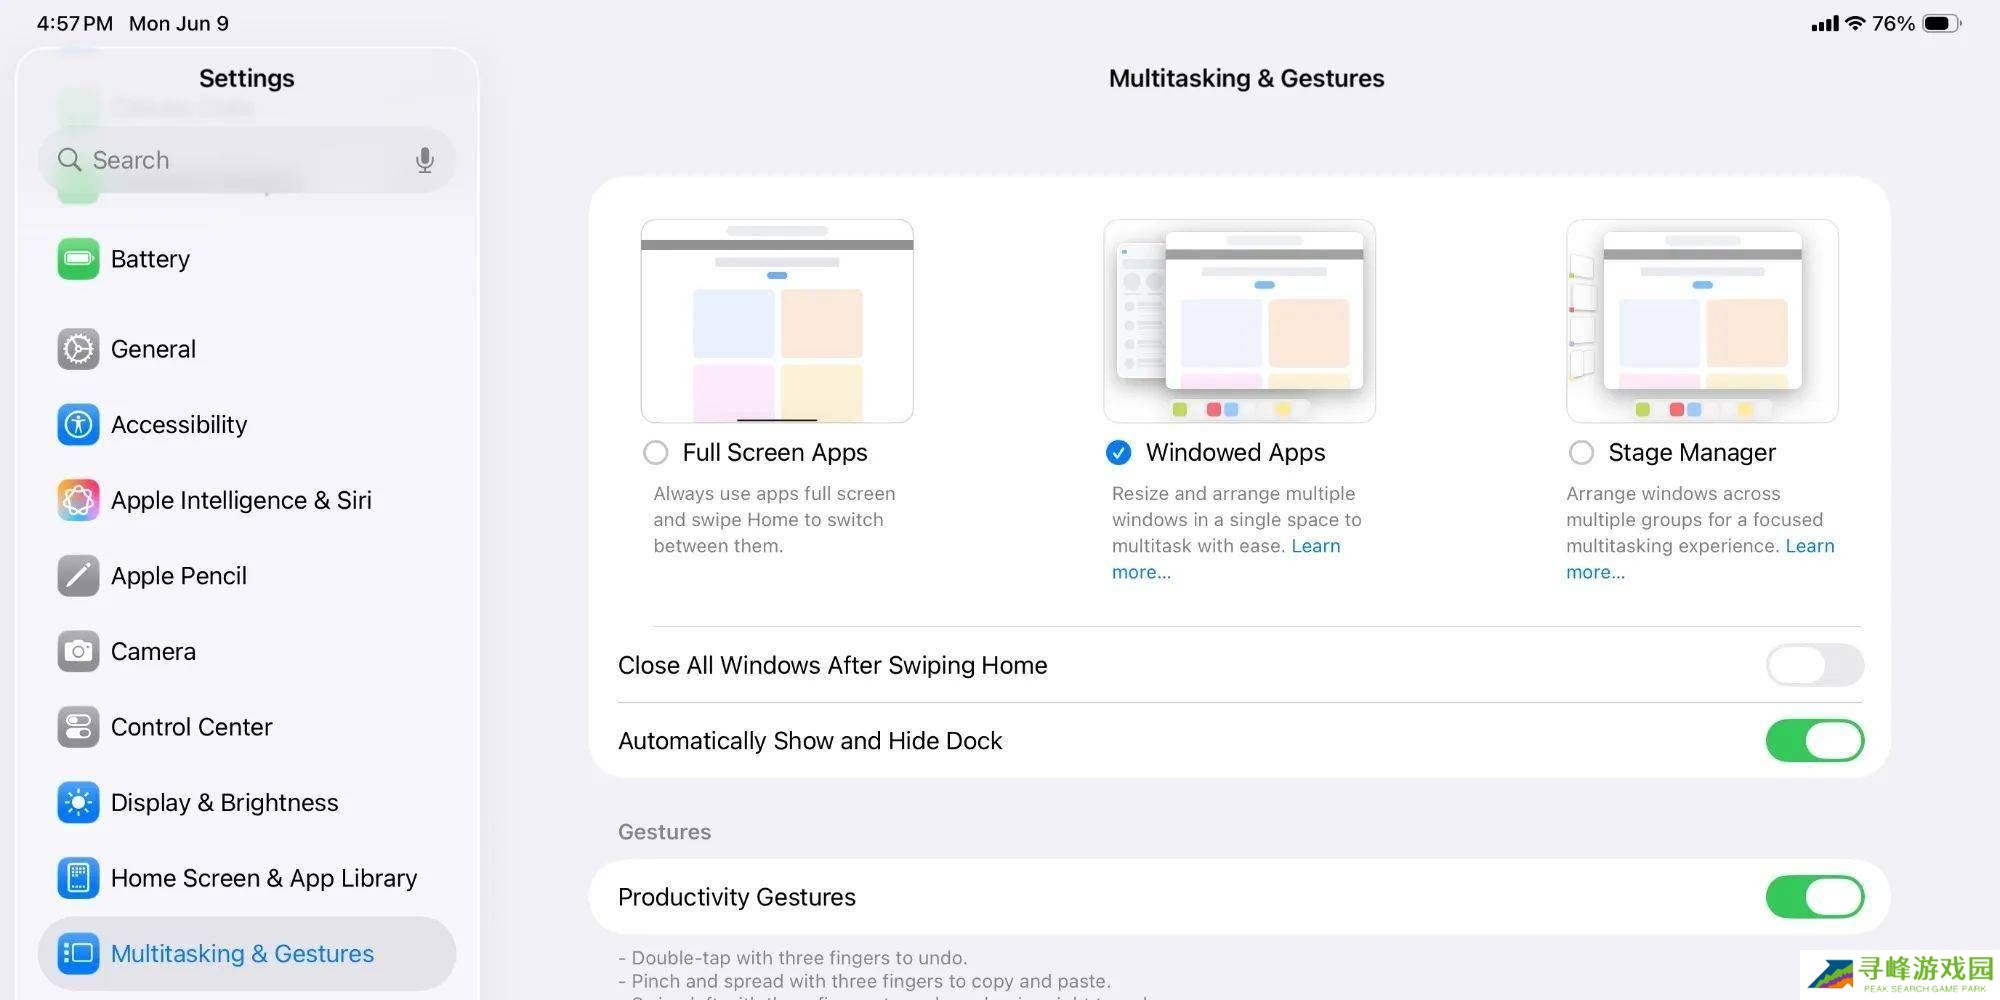Screen dimensions: 2000x1000
Task: Follow Learn more link under Stage Manager
Action: pyautogui.click(x=1810, y=546)
